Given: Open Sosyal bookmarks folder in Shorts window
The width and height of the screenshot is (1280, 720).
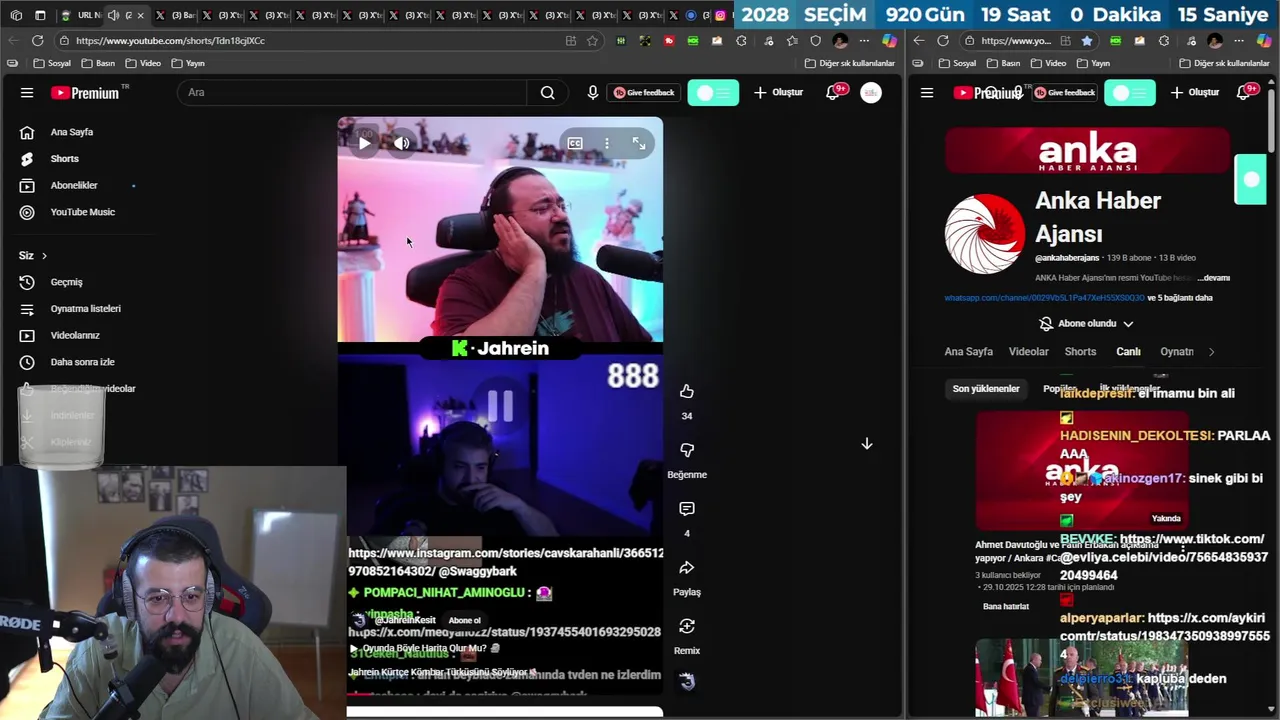Looking at the screenshot, I should (x=52, y=63).
